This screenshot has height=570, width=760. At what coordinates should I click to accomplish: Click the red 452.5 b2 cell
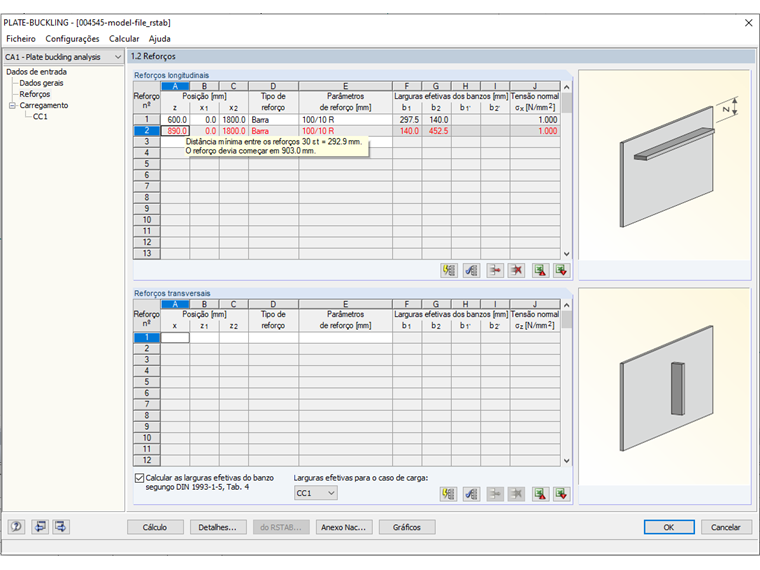[437, 131]
